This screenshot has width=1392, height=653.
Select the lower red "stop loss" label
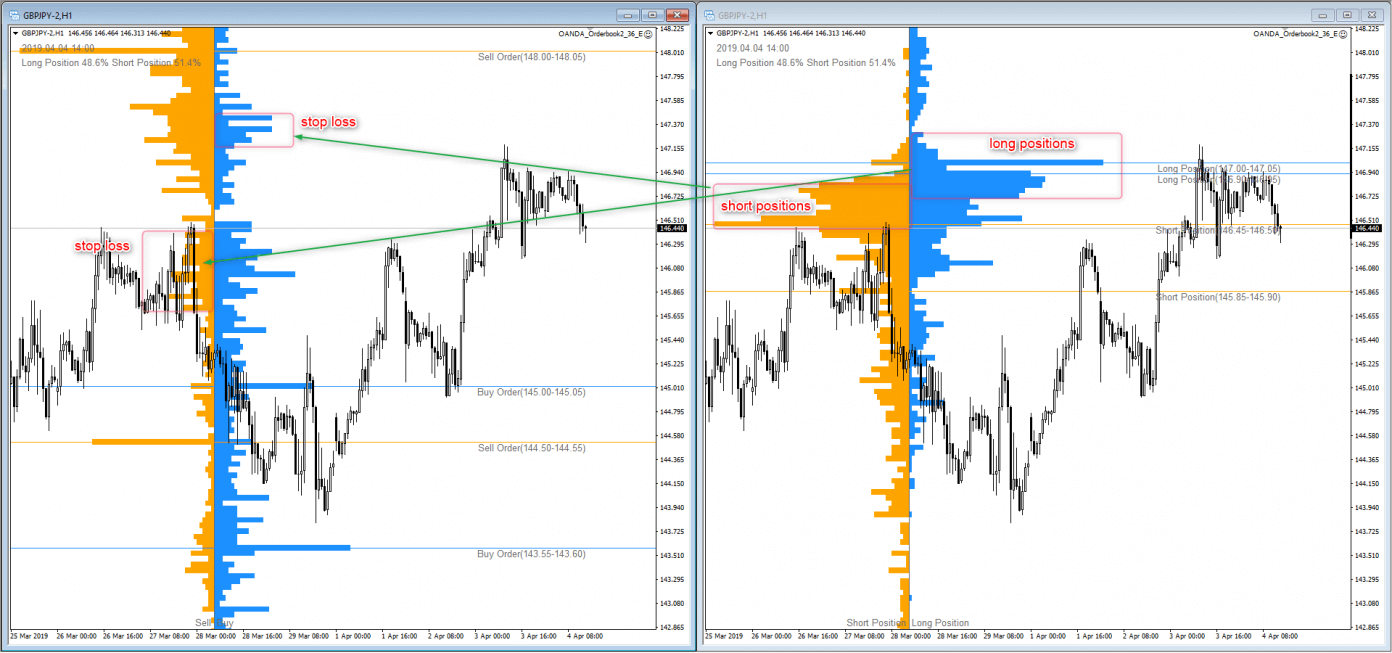click(103, 246)
